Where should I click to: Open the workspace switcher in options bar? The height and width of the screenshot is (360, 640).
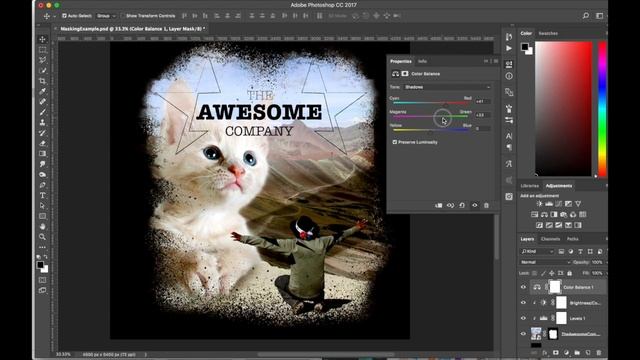pos(600,16)
